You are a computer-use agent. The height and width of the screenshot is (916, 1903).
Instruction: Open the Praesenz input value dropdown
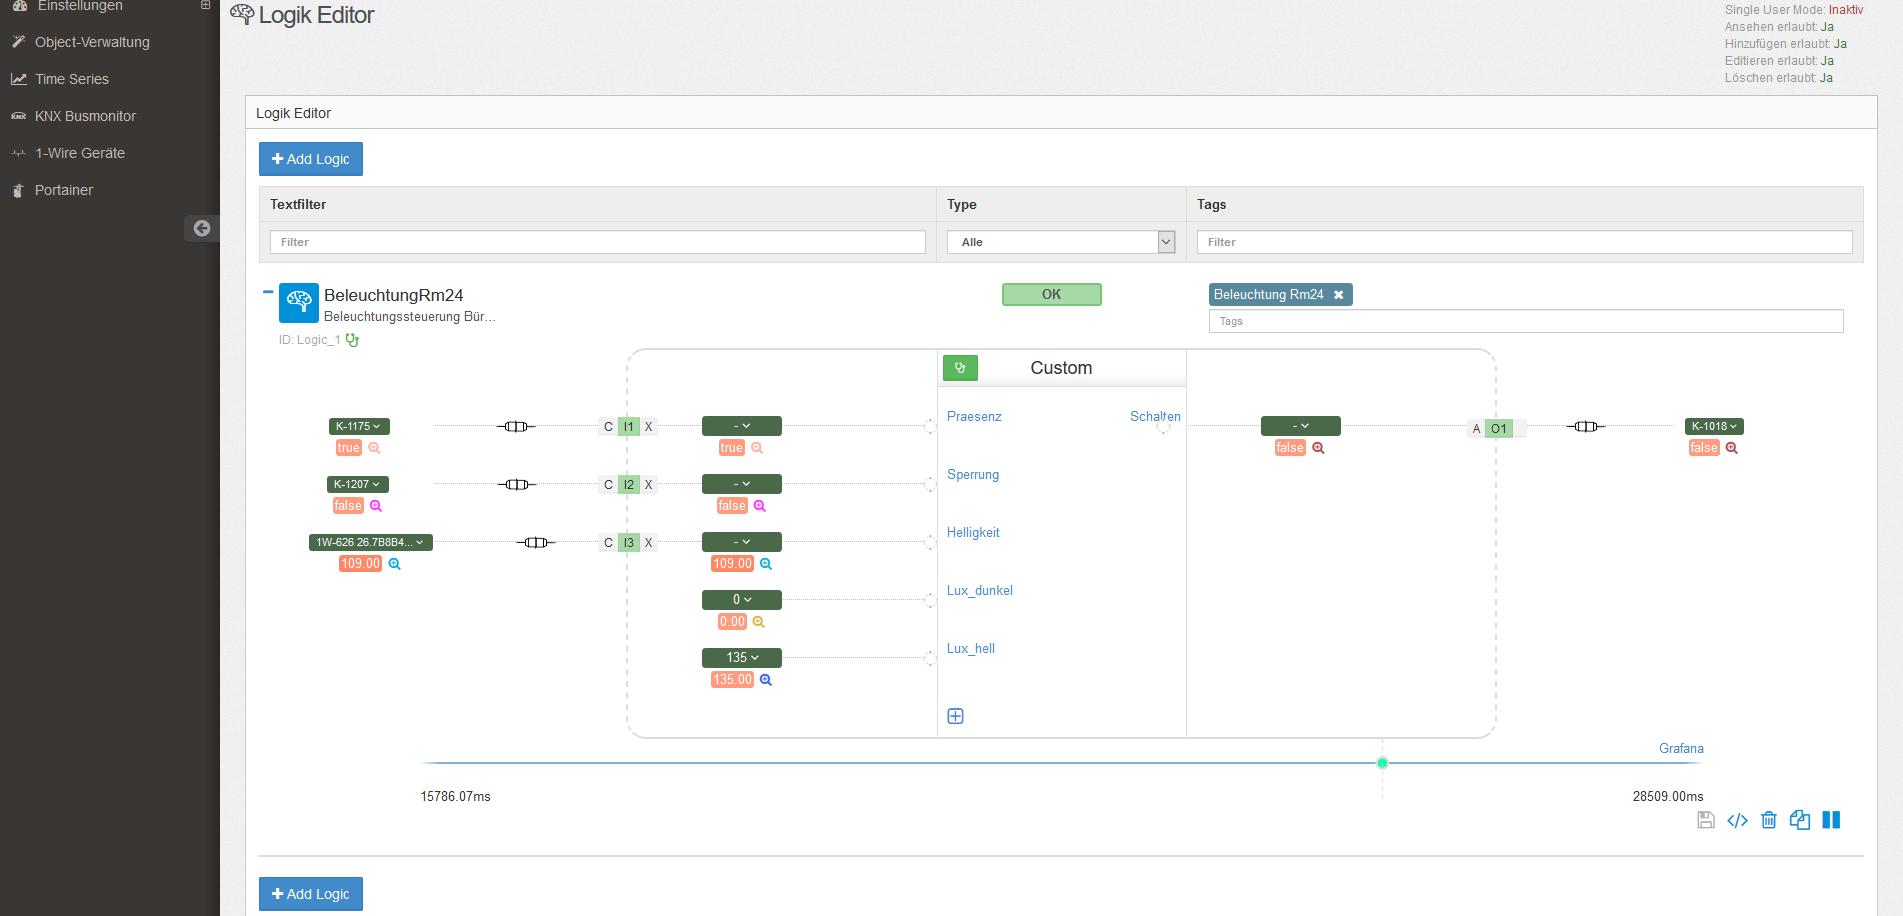(x=742, y=426)
